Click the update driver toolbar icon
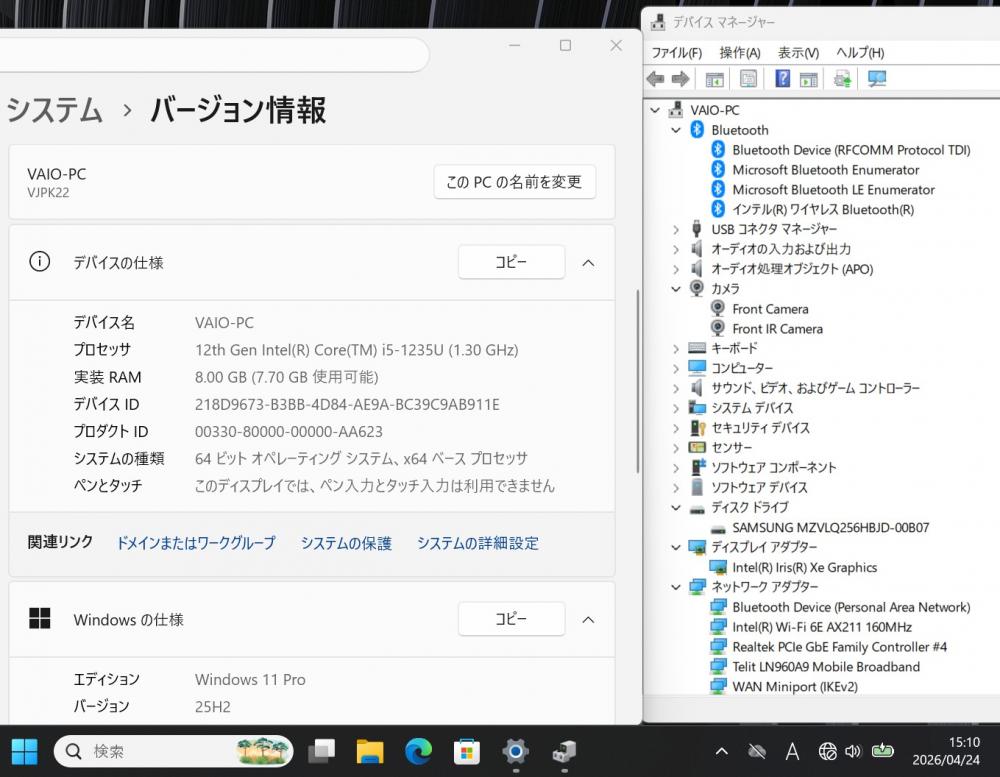This screenshot has width=1000, height=777. [x=843, y=79]
